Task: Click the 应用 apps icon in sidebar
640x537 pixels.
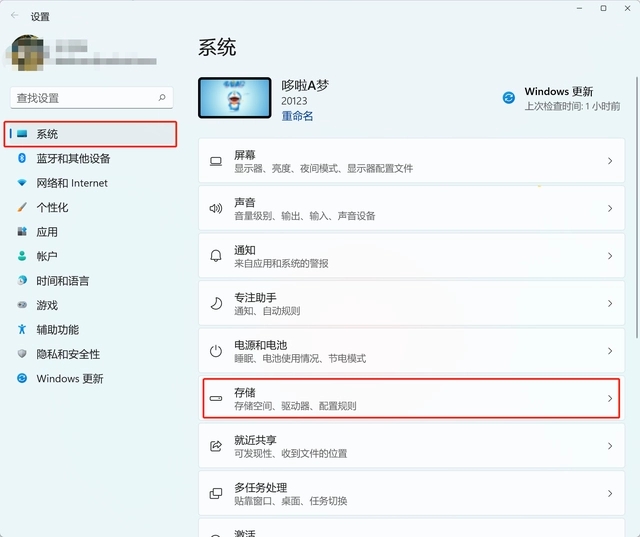Action: point(22,232)
